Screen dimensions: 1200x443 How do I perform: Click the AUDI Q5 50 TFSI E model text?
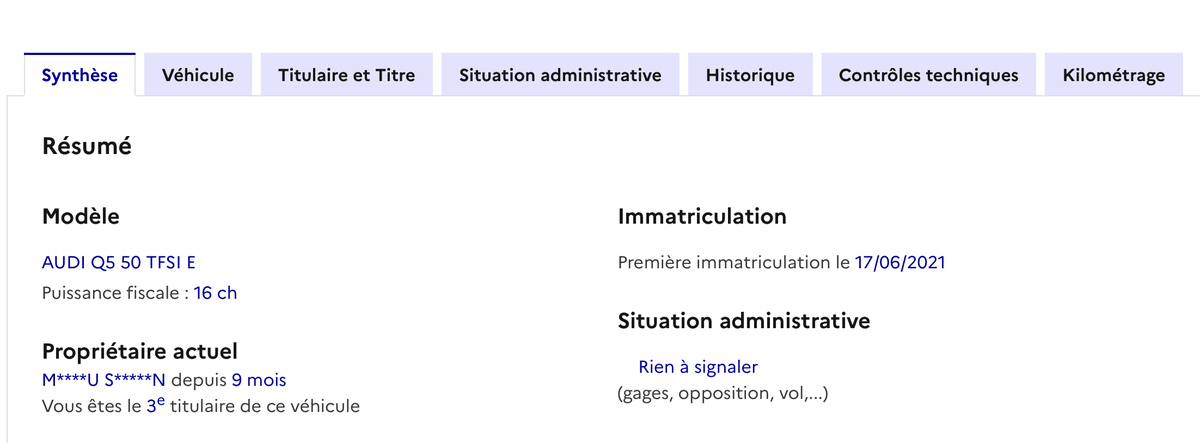(119, 263)
